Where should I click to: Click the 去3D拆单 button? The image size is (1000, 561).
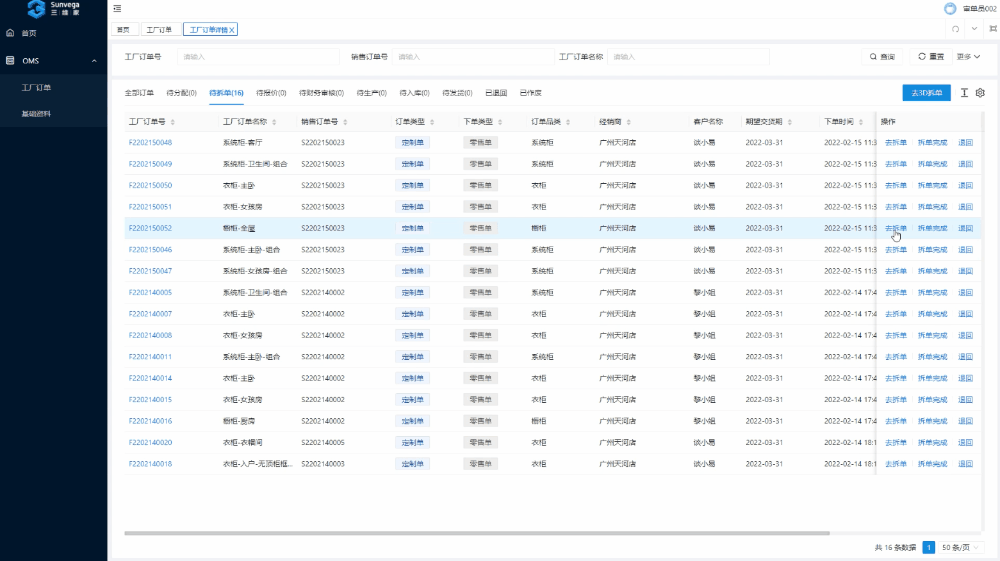pyautogui.click(x=925, y=93)
